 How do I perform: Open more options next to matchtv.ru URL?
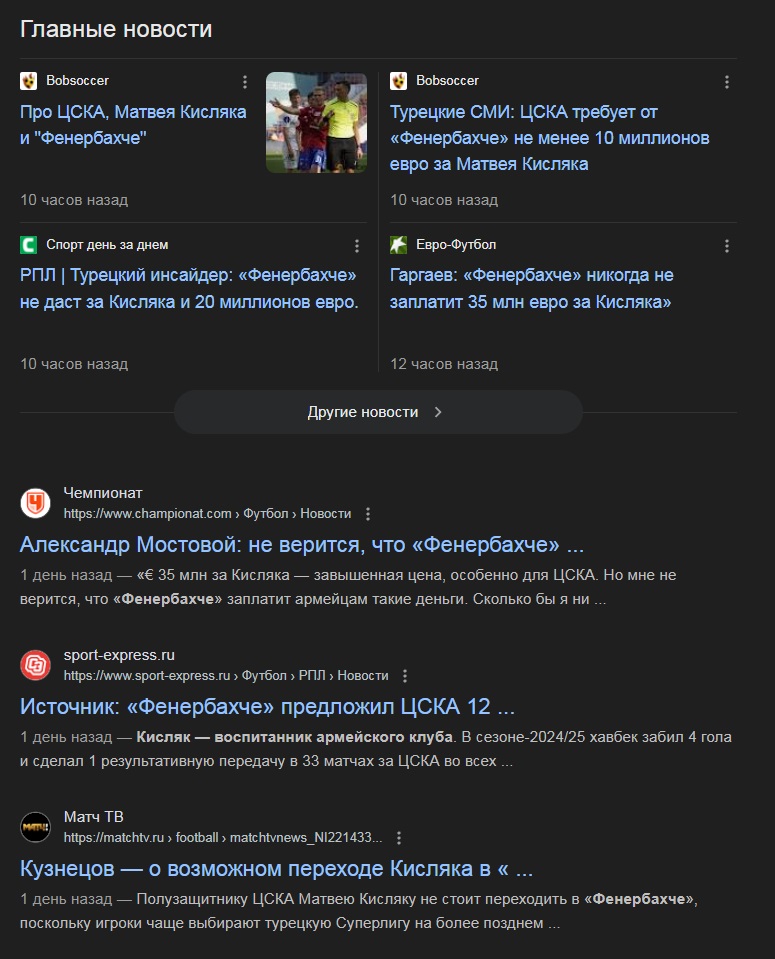coord(399,839)
